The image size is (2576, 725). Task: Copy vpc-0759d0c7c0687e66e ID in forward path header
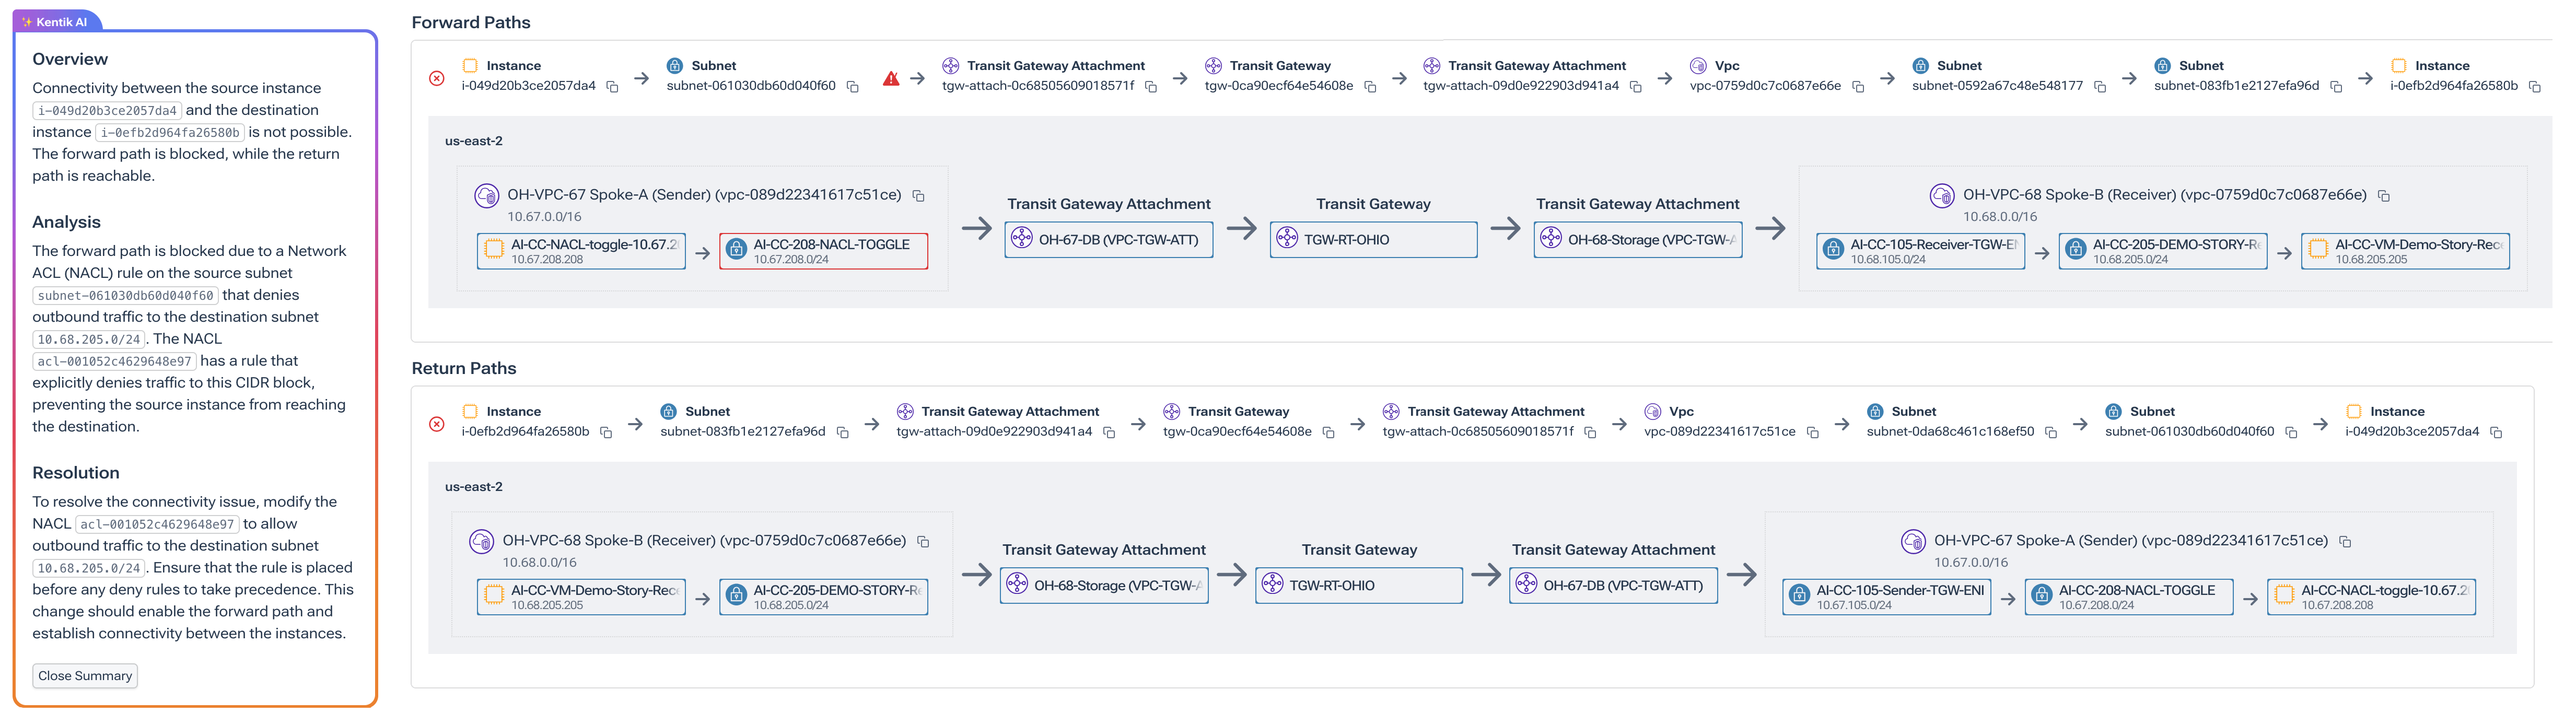(1858, 87)
